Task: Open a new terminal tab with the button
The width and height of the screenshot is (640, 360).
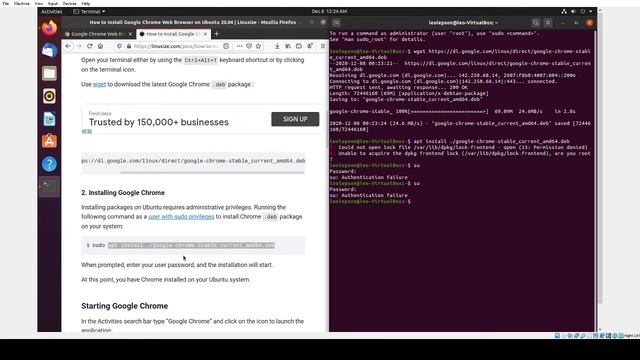Action: click(336, 22)
